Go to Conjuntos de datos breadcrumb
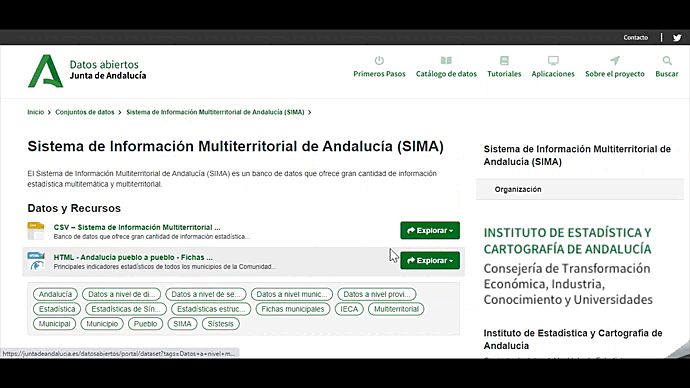The image size is (690, 388). (x=84, y=112)
